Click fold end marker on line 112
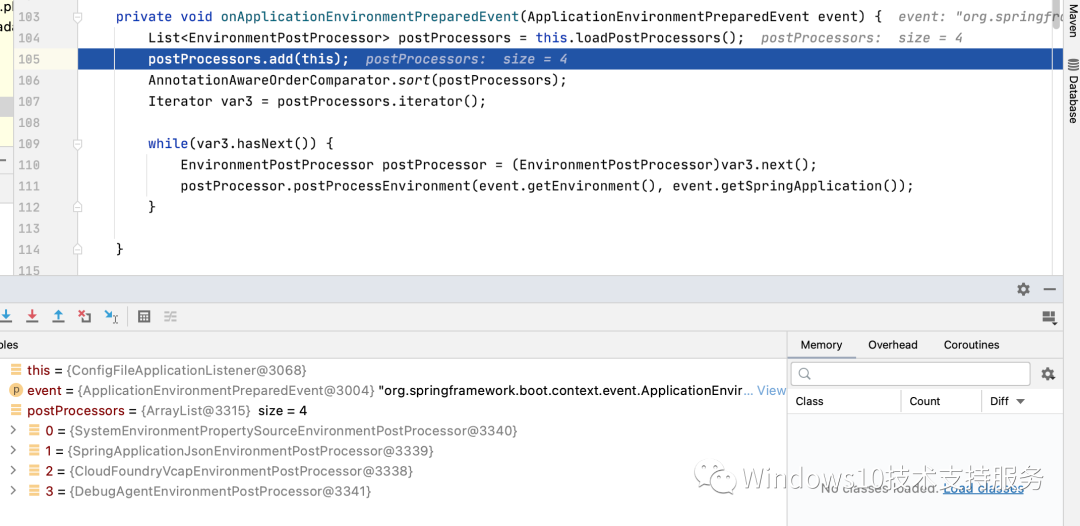The width and height of the screenshot is (1080, 526). tap(77, 207)
